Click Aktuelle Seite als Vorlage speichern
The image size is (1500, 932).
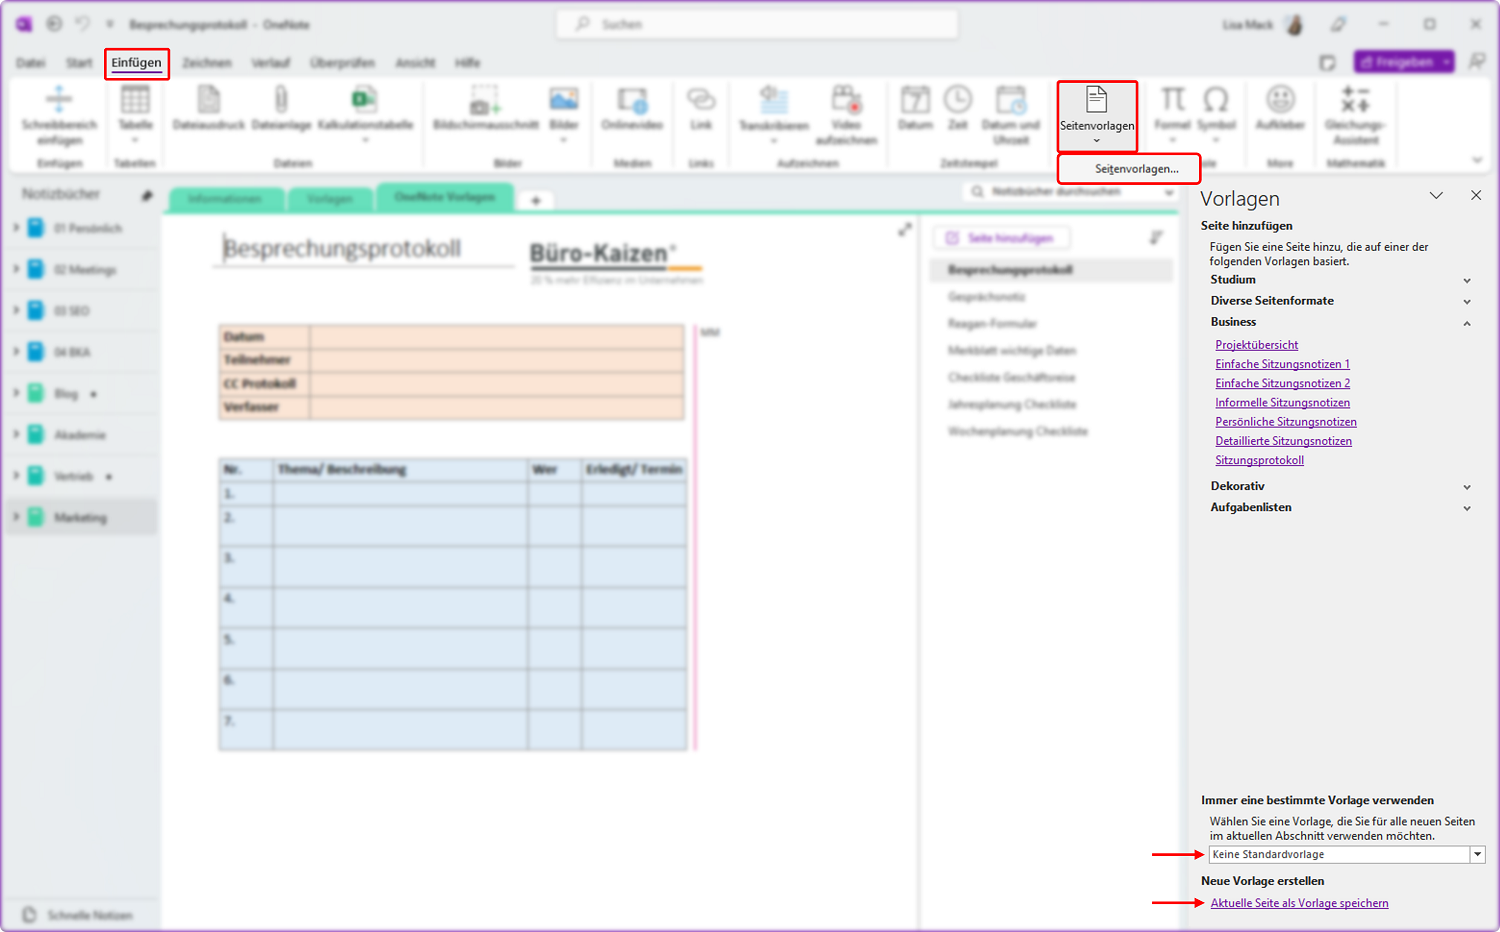click(1300, 903)
